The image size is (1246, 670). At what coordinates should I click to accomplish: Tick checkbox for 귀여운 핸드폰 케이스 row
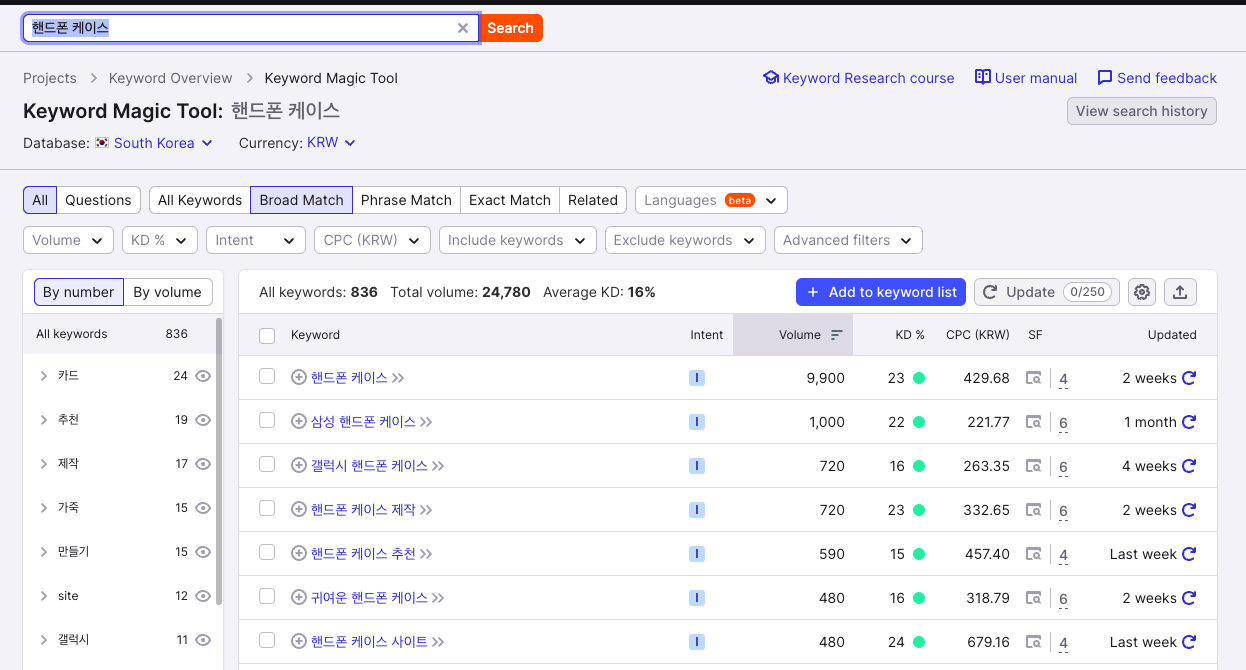pyautogui.click(x=267, y=597)
